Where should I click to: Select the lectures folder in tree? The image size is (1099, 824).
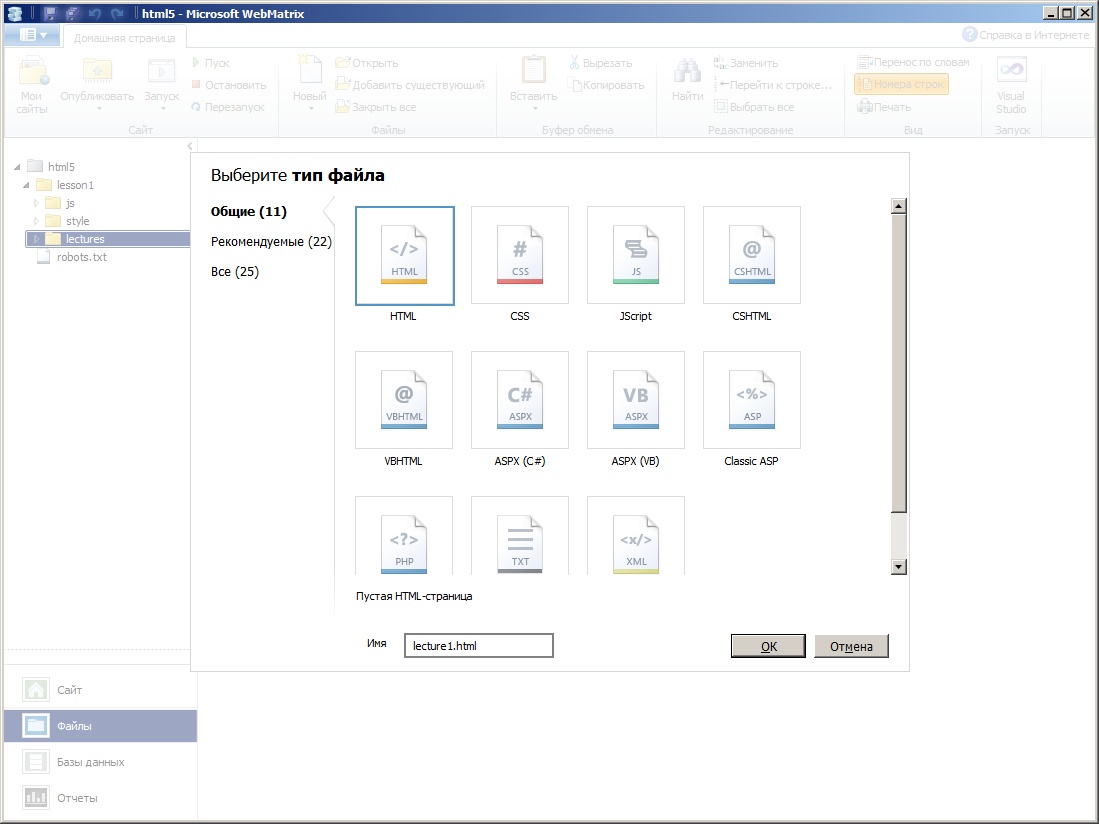108,239
